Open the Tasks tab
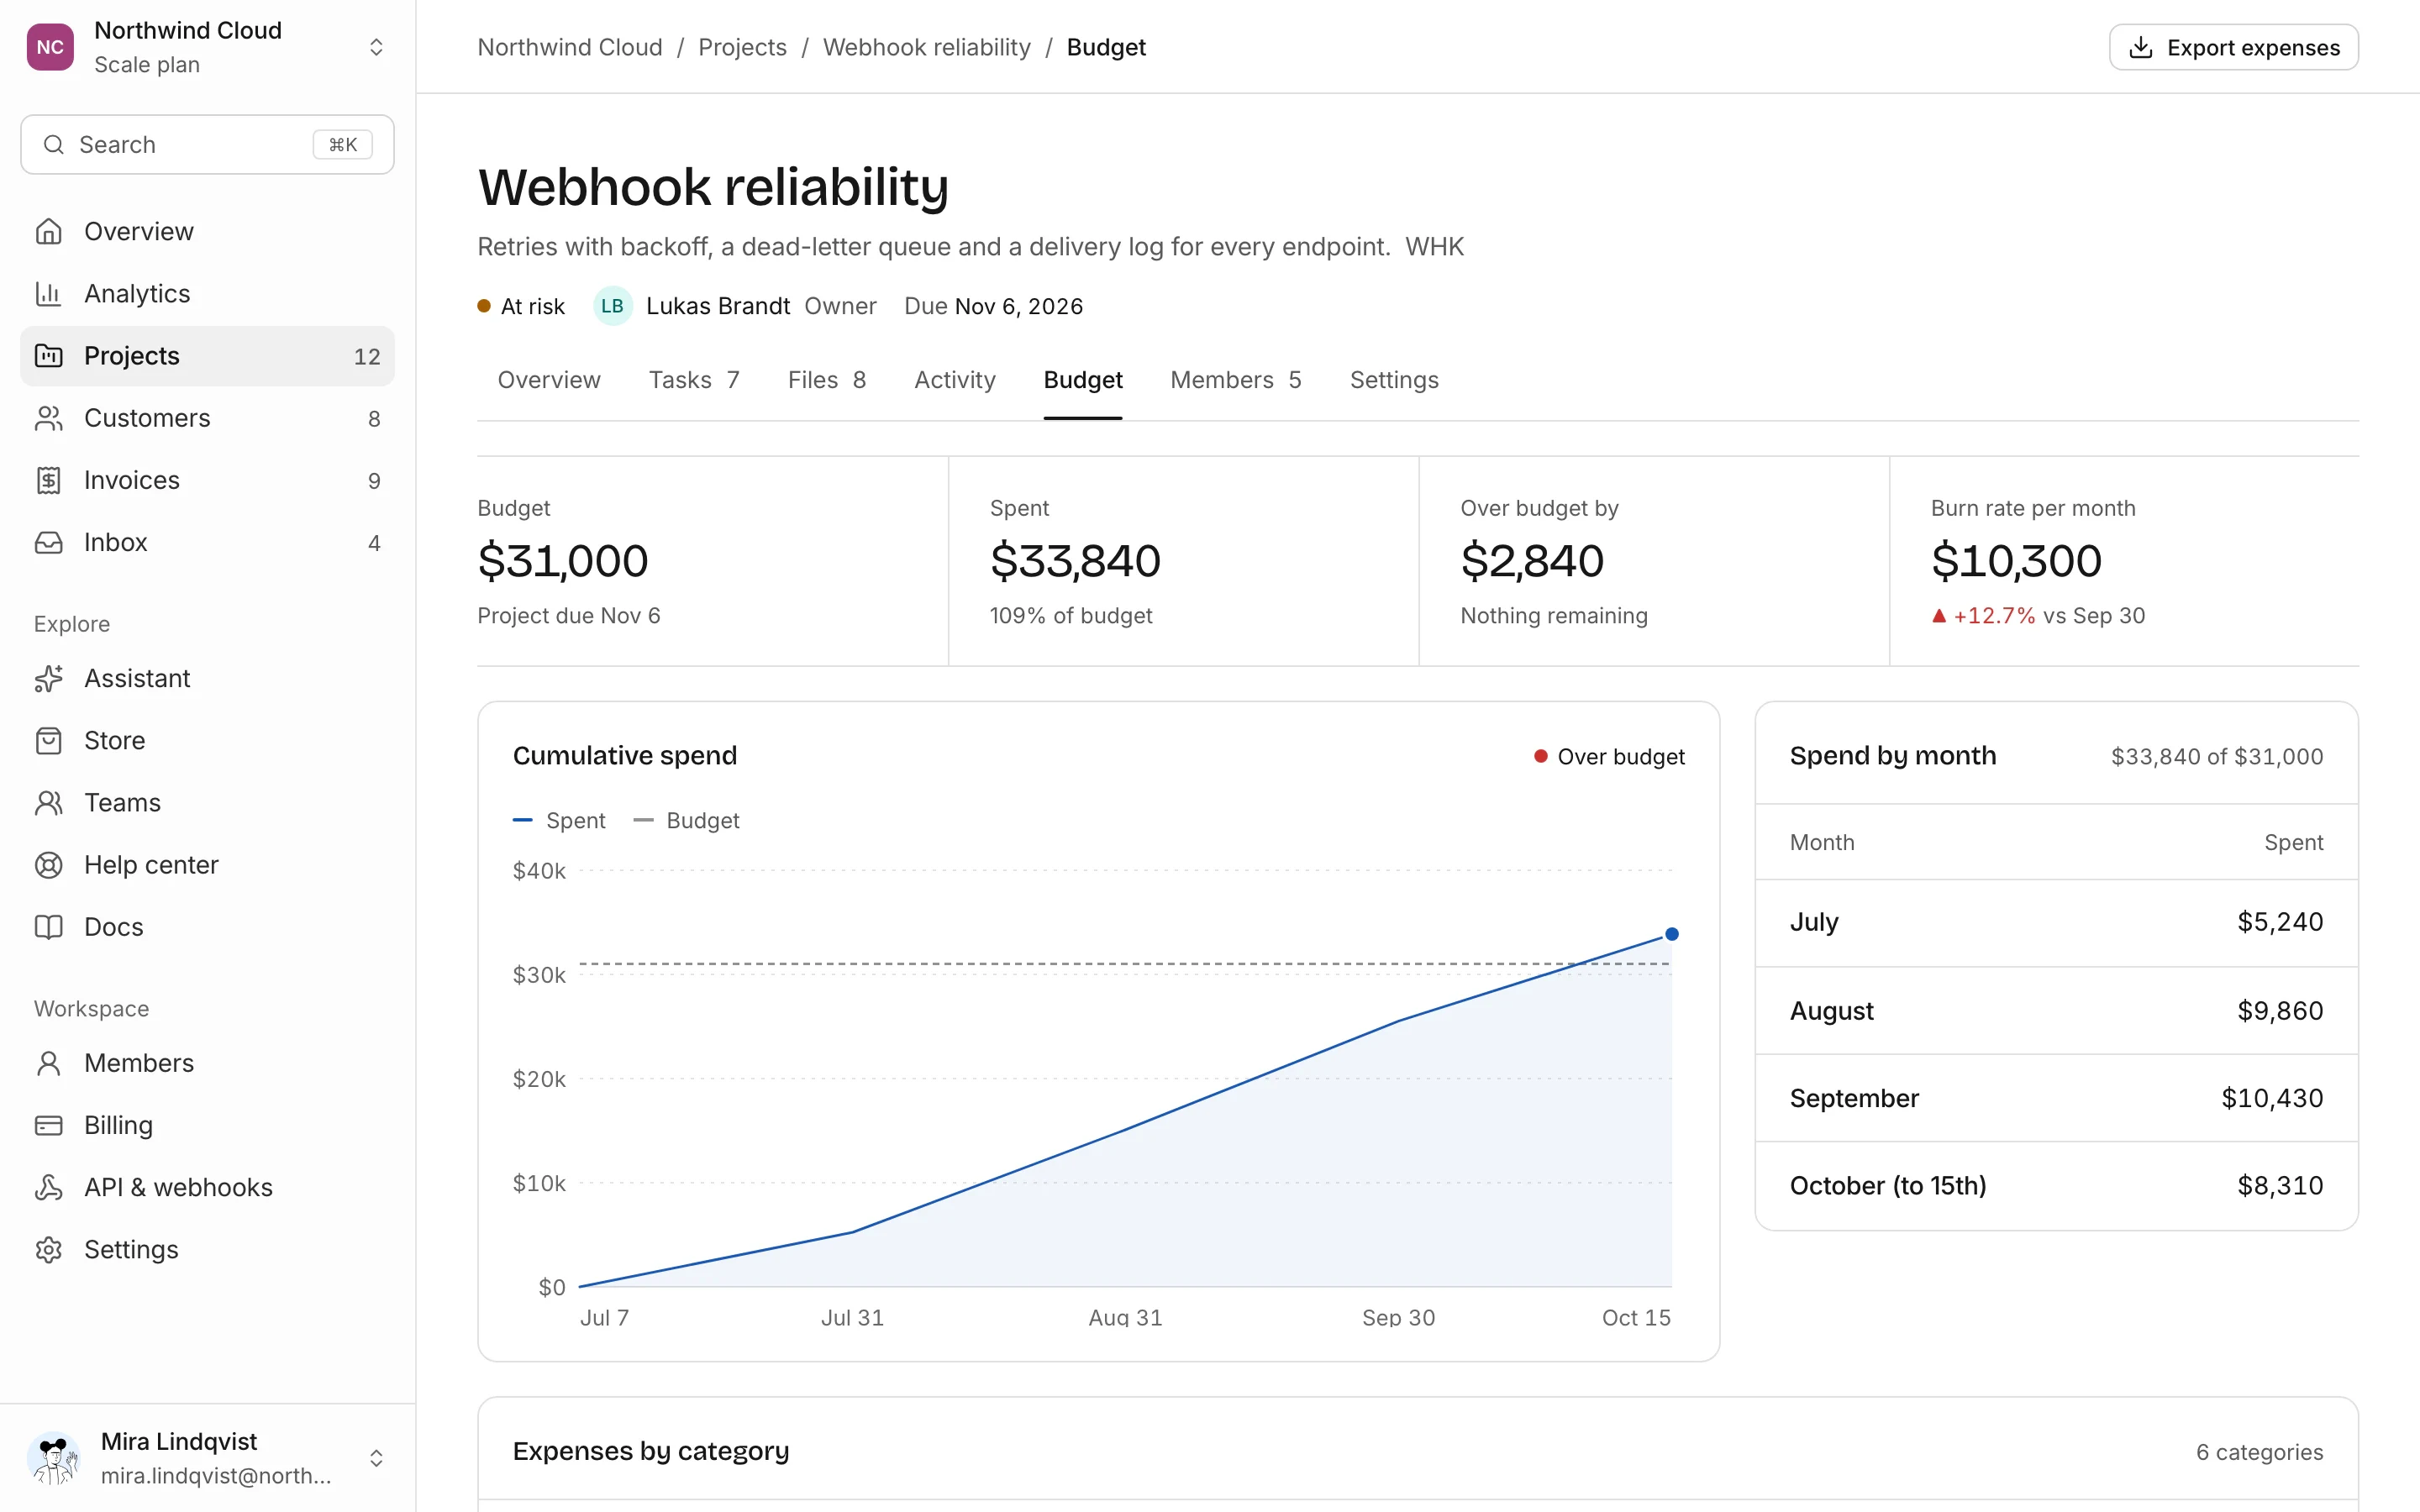 (694, 380)
